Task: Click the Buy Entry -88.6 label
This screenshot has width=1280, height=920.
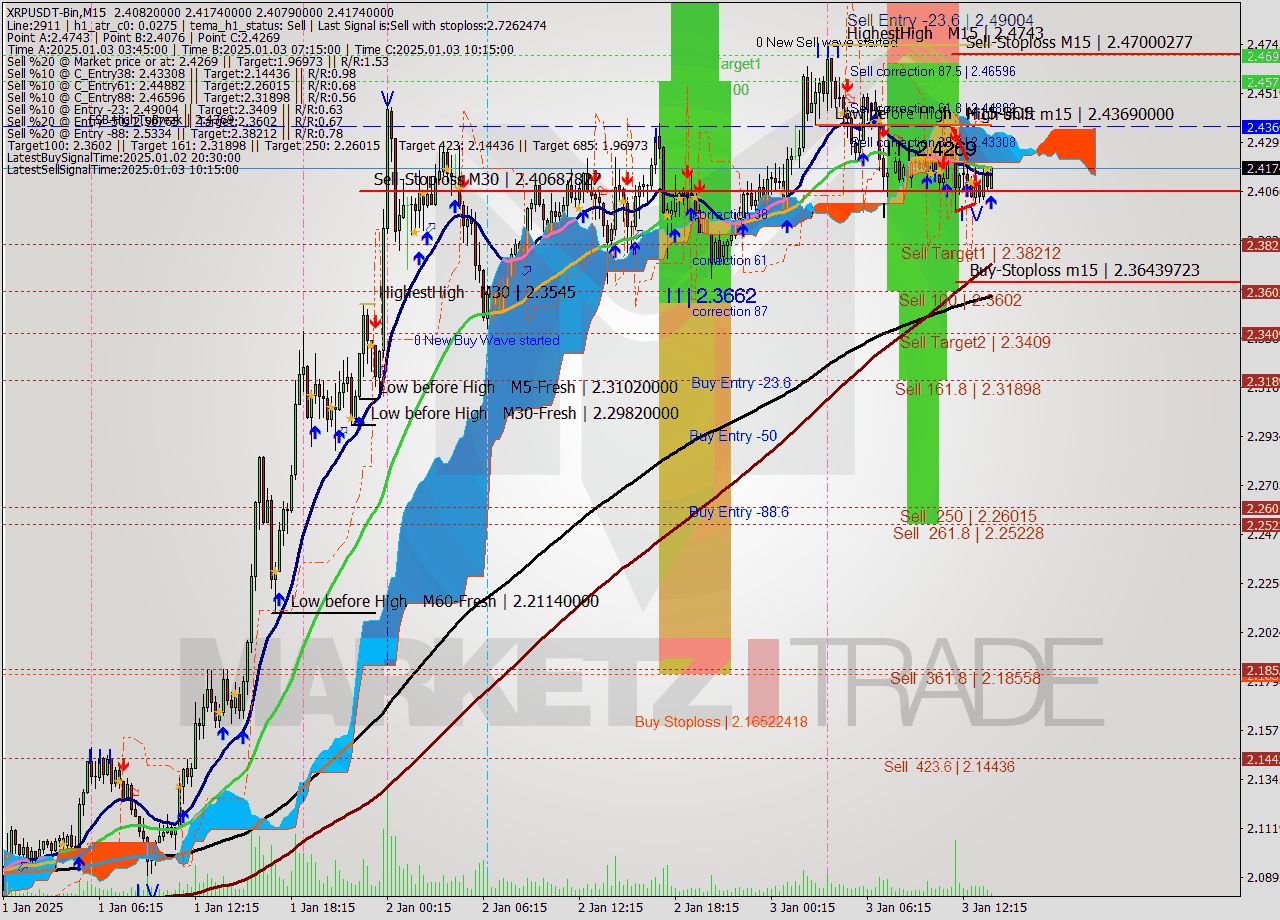Action: tap(739, 512)
